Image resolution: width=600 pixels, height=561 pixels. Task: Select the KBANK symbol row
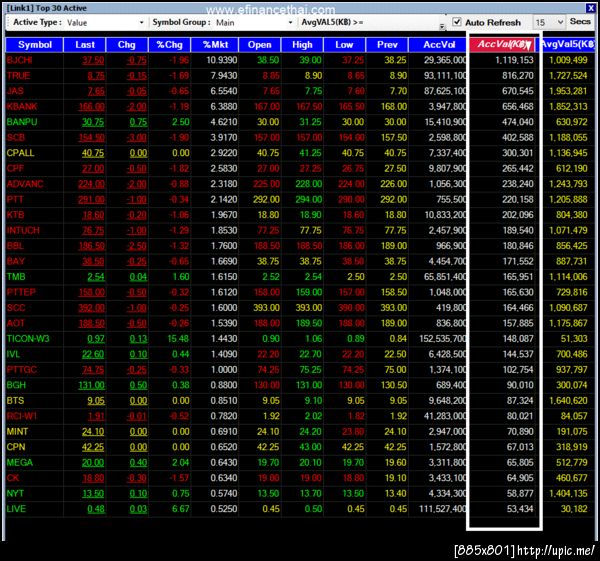coord(300,106)
